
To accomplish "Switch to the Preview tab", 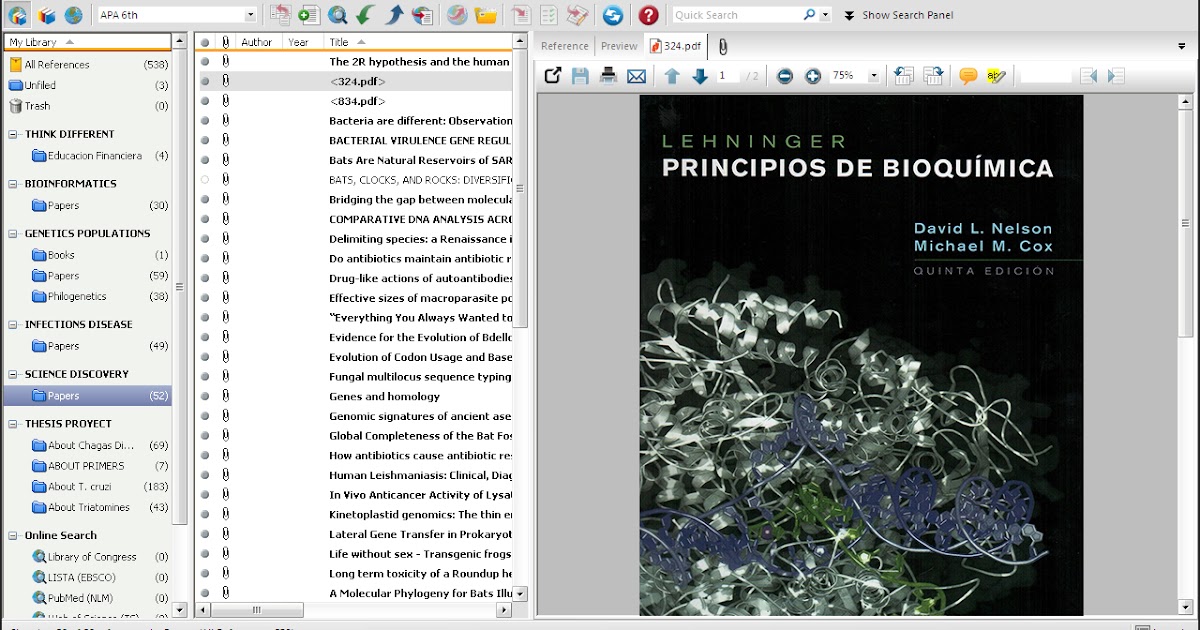I will (x=619, y=46).
